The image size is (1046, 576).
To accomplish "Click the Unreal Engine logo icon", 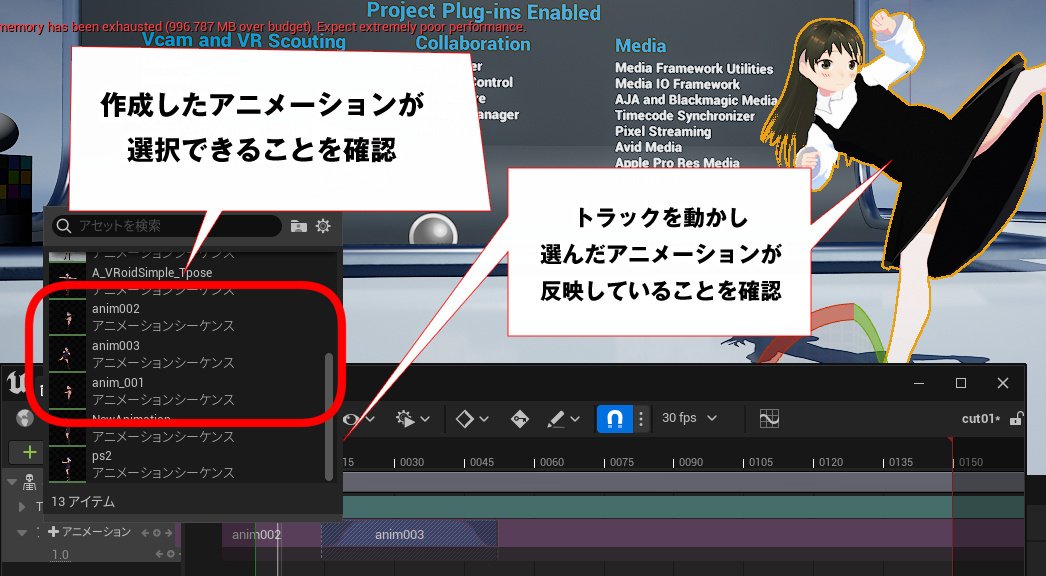I will tap(16, 384).
